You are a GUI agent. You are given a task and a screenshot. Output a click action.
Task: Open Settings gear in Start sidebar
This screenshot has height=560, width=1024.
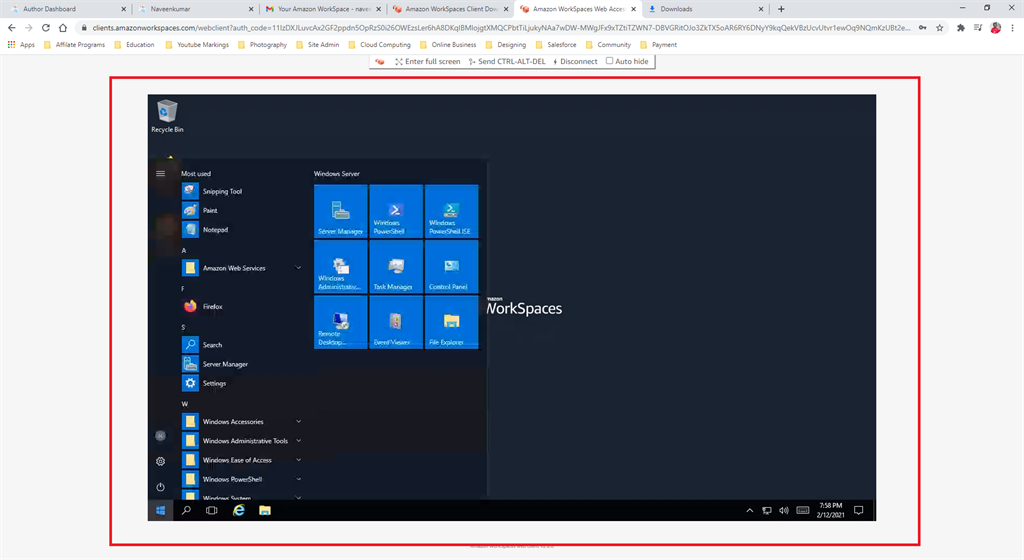pyautogui.click(x=161, y=461)
